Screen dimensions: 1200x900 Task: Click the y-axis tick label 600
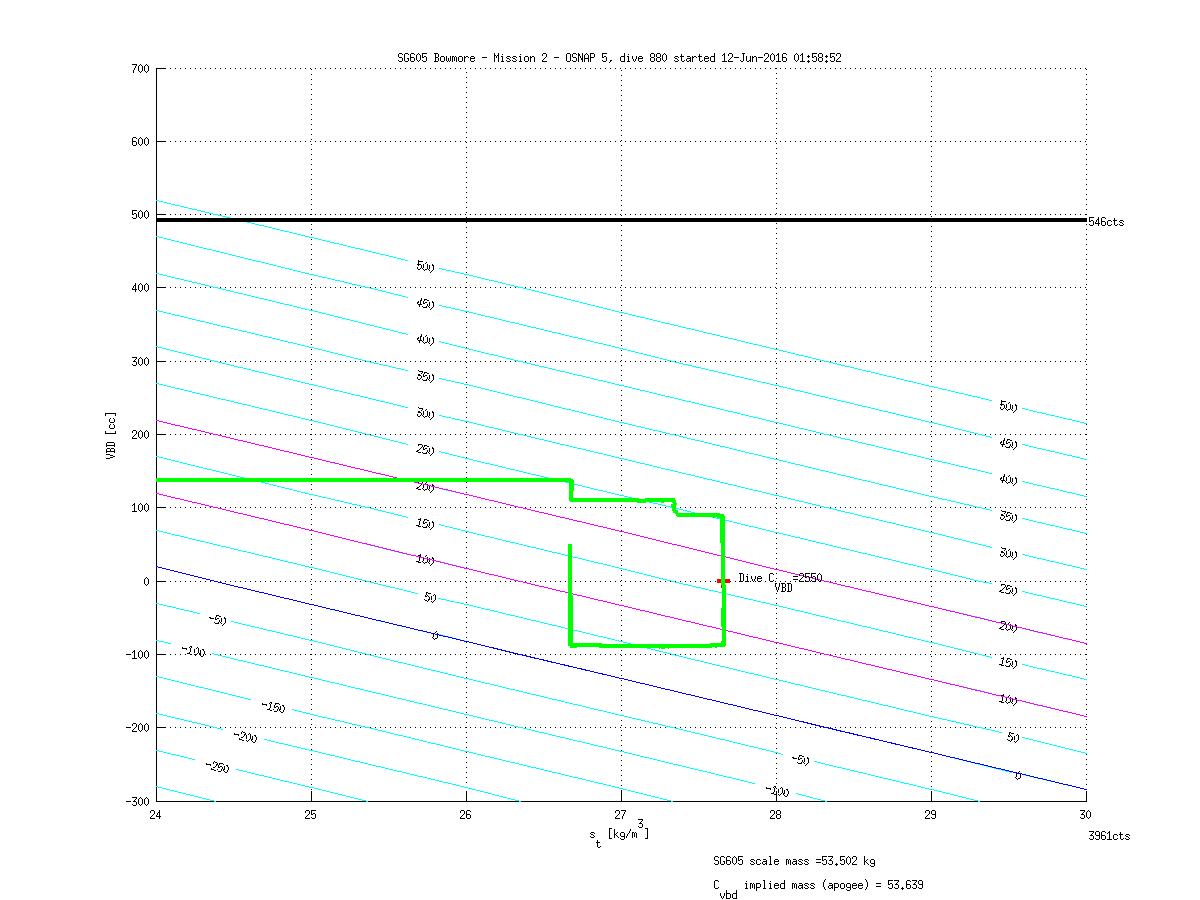coord(140,142)
